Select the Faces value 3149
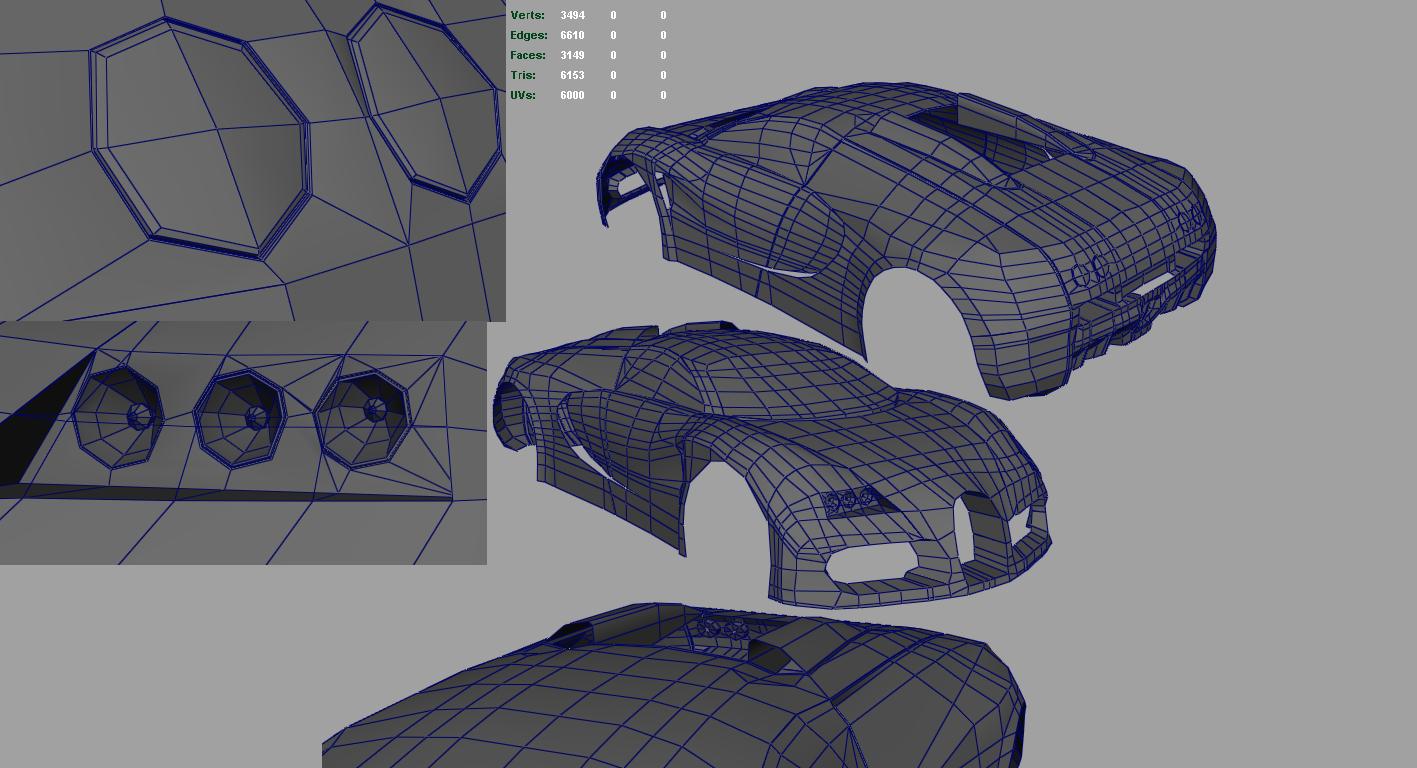This screenshot has width=1417, height=768. 572,55
